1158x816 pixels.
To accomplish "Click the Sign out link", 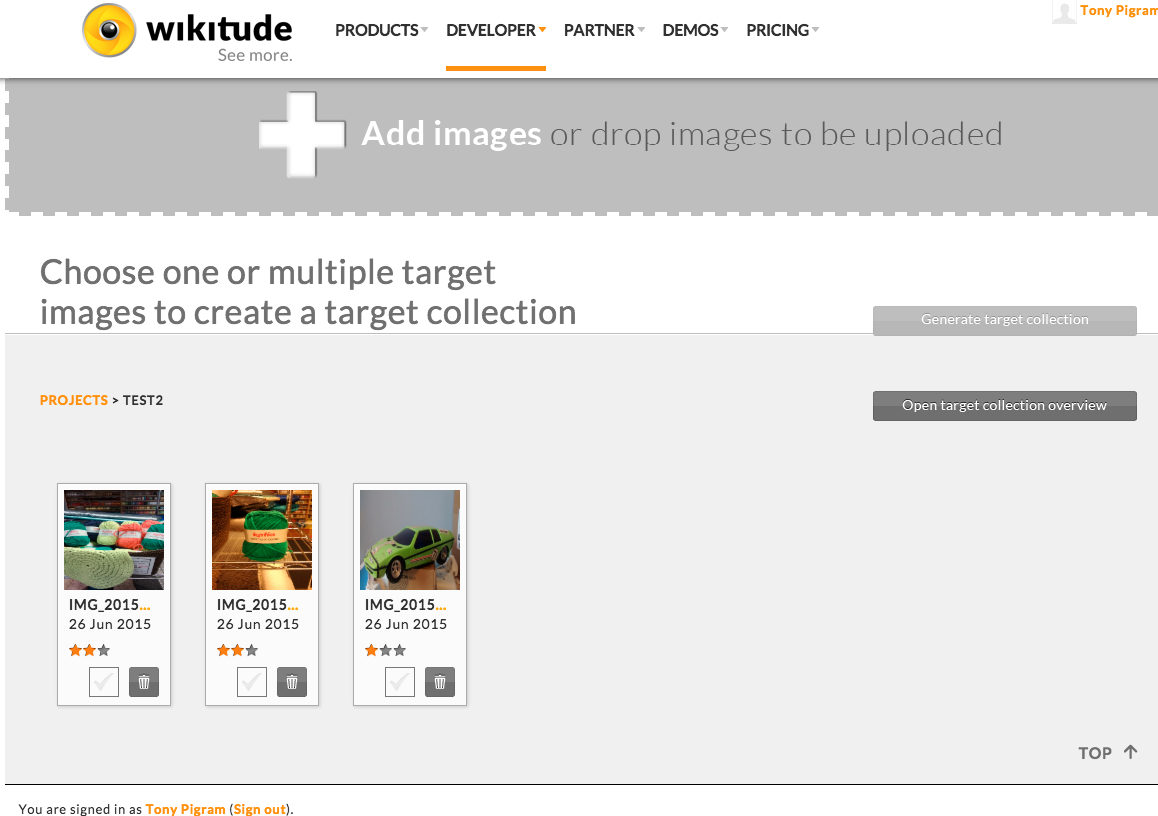I will [259, 809].
